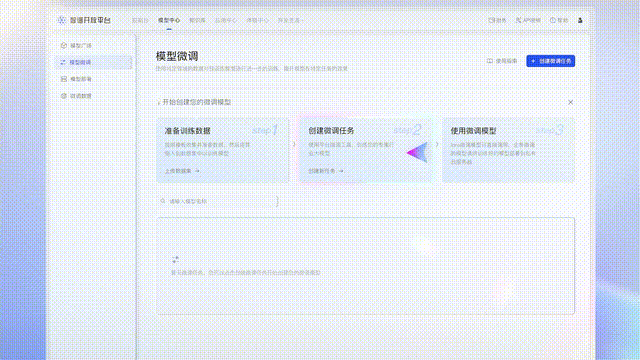The height and width of the screenshot is (360, 640).
Task: Click the blue 创建微调任务 button
Action: [x=550, y=61]
